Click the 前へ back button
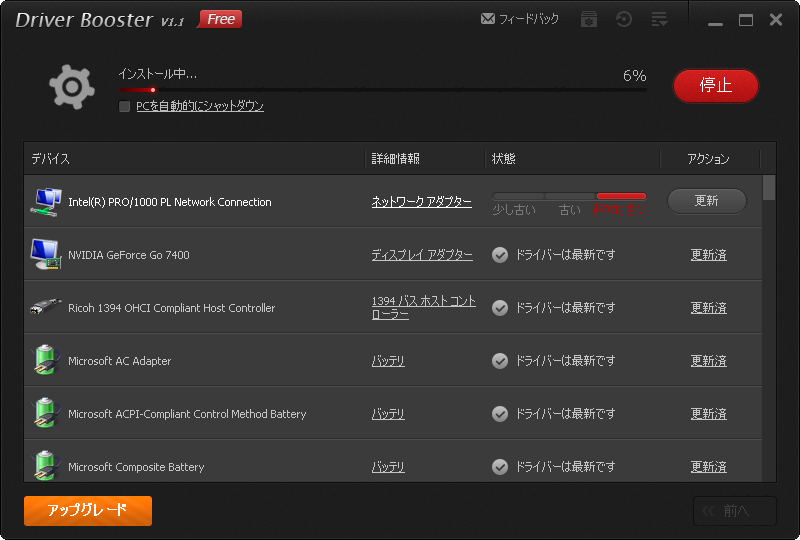 (735, 510)
